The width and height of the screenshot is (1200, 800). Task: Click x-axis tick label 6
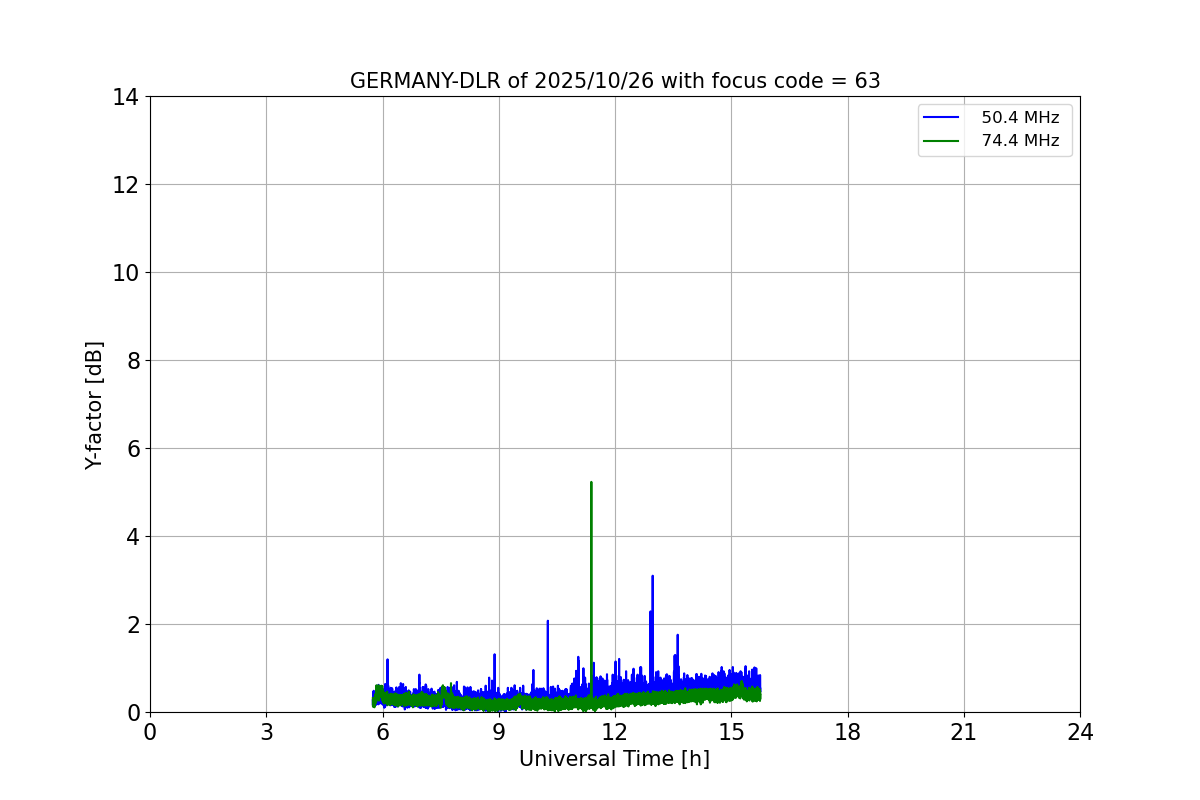(x=383, y=733)
